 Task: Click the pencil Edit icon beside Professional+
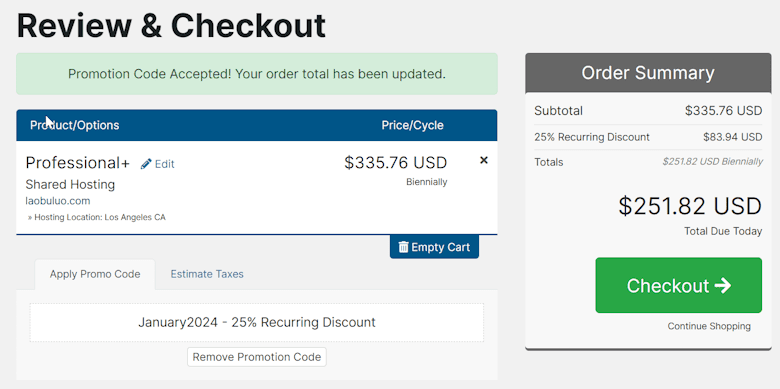(146, 164)
